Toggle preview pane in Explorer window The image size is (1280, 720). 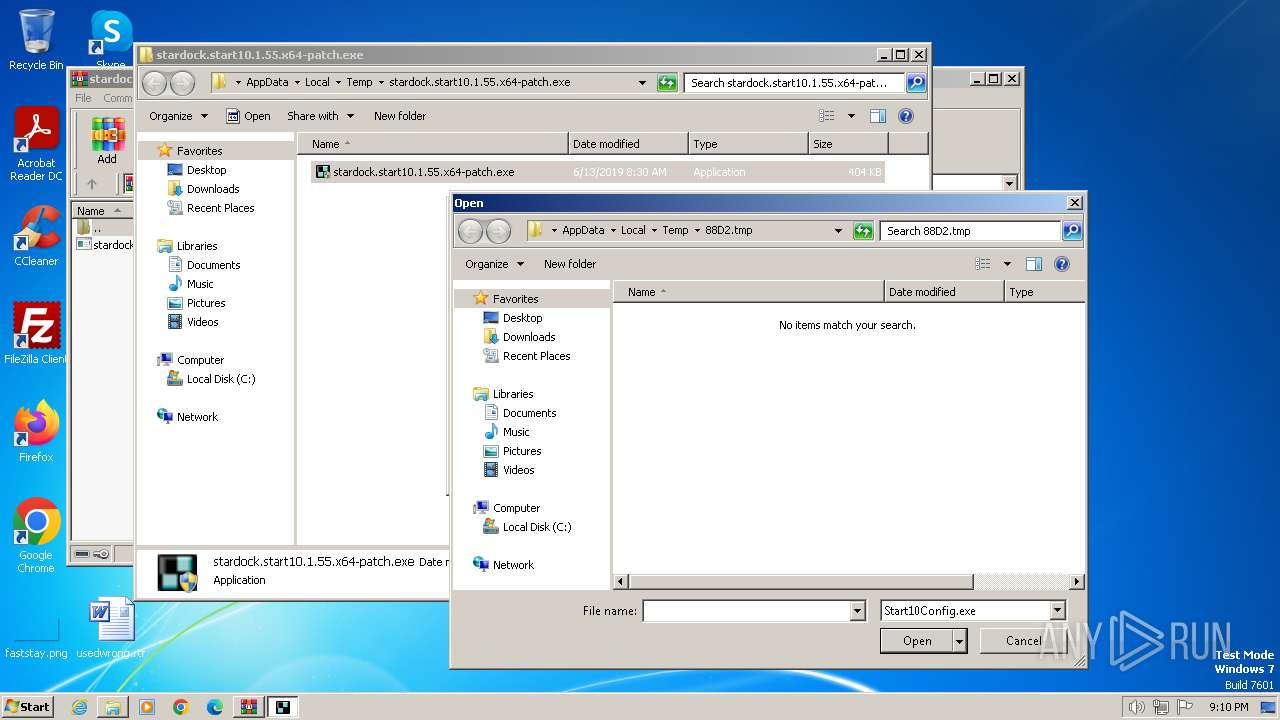pyautogui.click(x=878, y=116)
